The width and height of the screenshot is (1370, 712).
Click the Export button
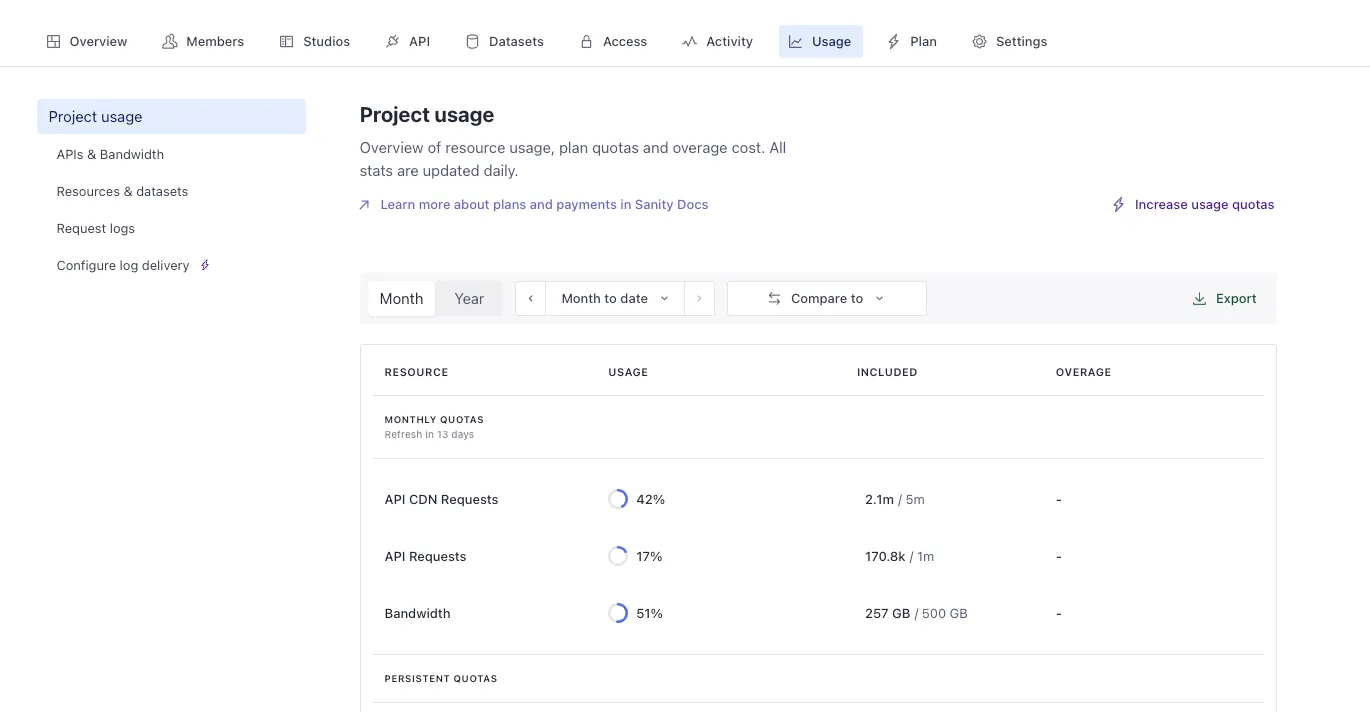point(1225,299)
